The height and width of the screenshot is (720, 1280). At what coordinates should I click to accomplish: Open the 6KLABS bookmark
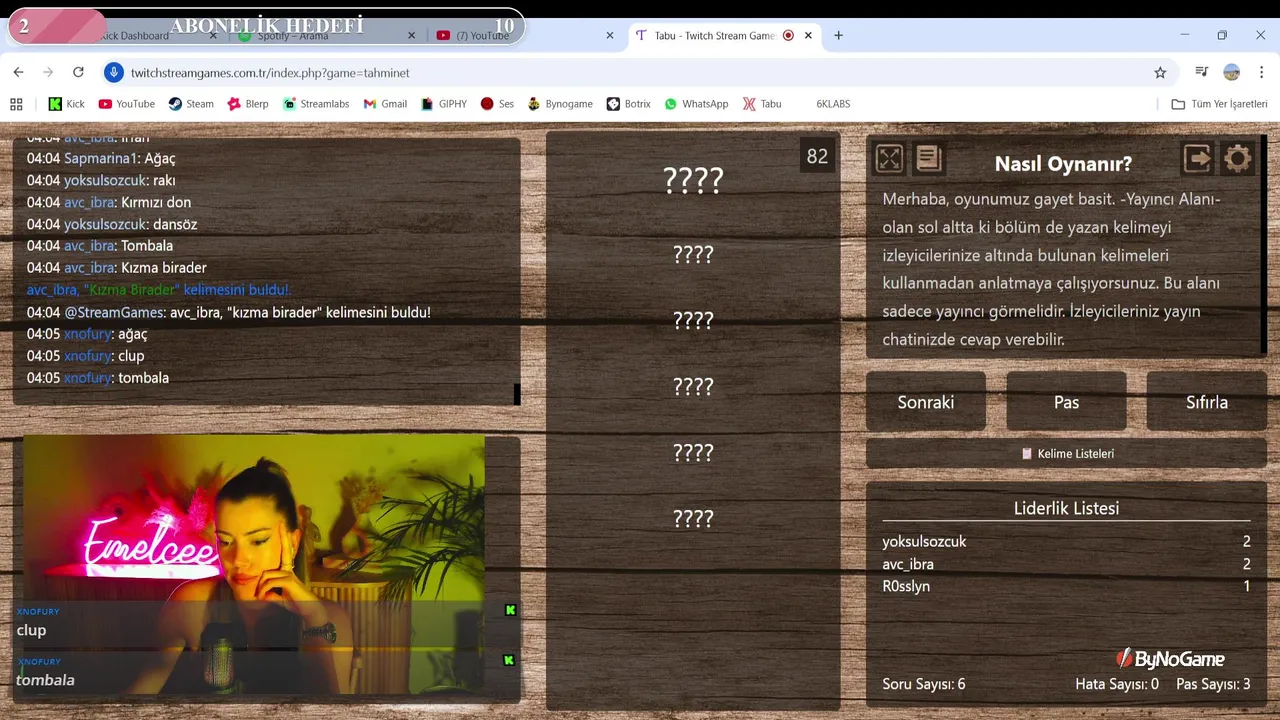coord(833,104)
